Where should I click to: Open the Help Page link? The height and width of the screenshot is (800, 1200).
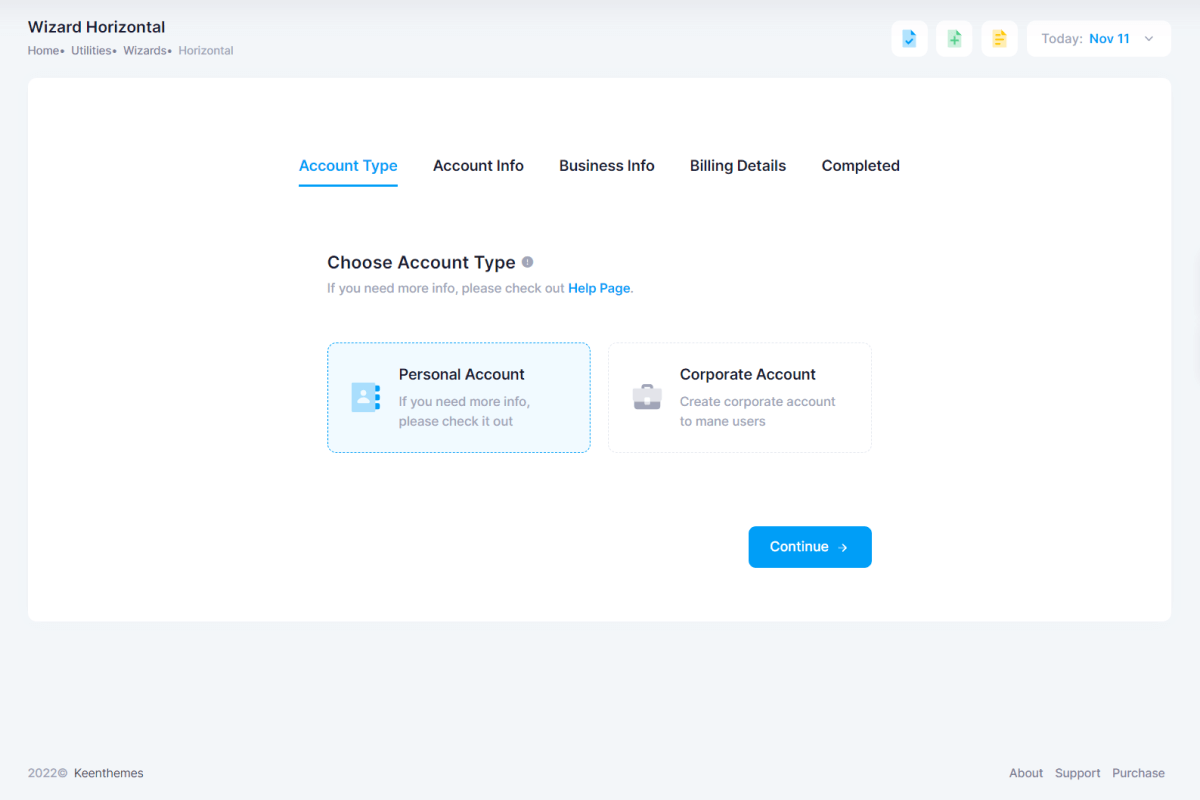tap(599, 288)
